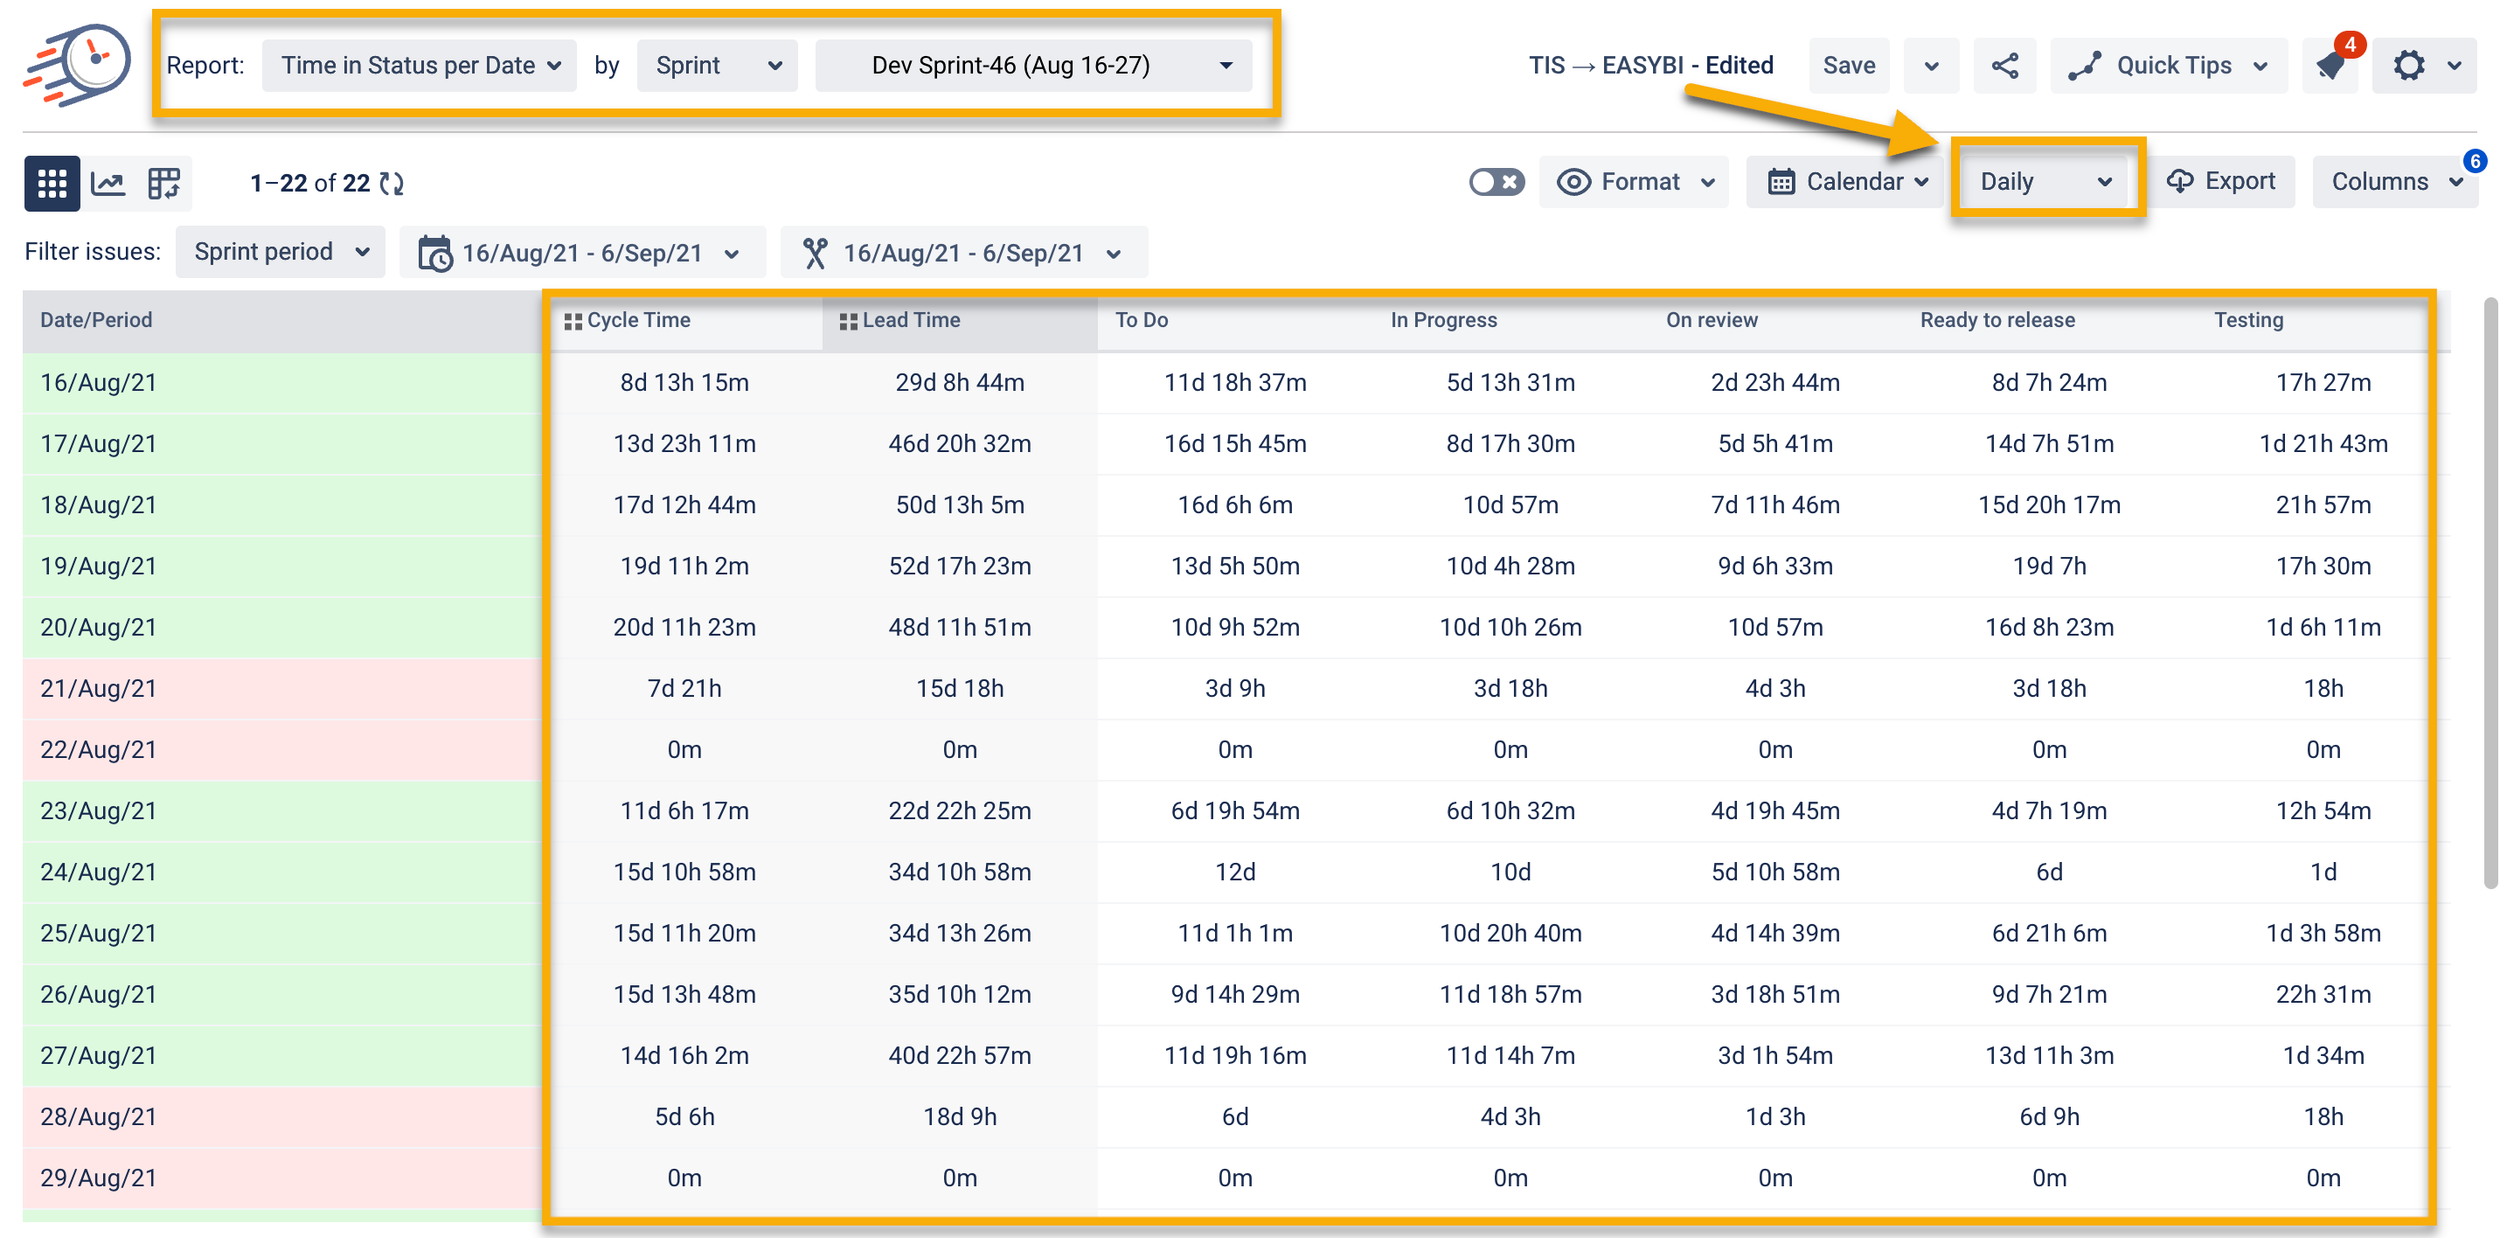The height and width of the screenshot is (1238, 2500).
Task: Click the Time in Status app logo
Action: coord(78,66)
